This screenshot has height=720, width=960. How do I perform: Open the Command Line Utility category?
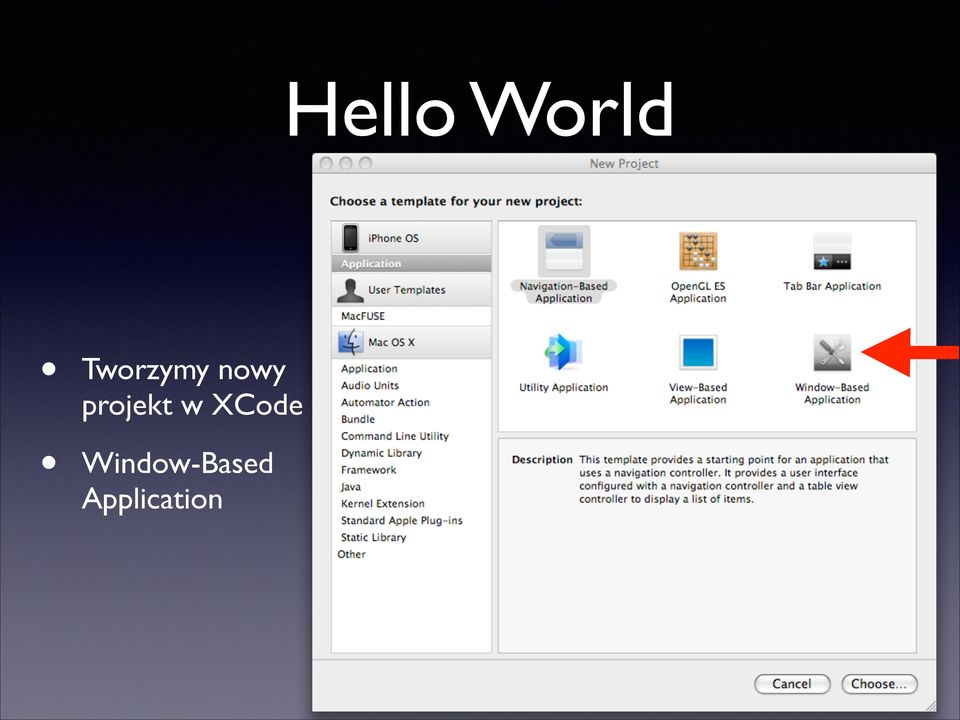coord(411,436)
